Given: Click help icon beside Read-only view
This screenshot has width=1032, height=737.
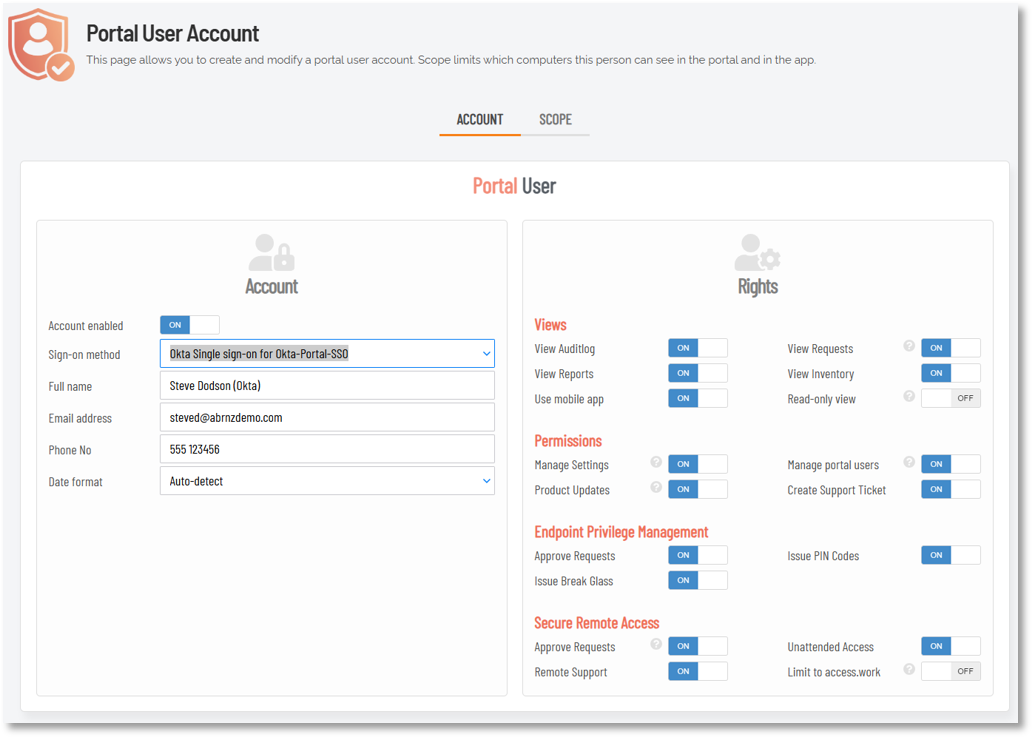Looking at the screenshot, I should [909, 396].
